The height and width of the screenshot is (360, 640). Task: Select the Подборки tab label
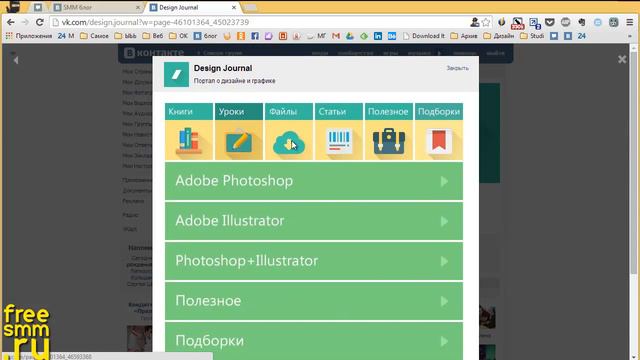click(x=439, y=111)
